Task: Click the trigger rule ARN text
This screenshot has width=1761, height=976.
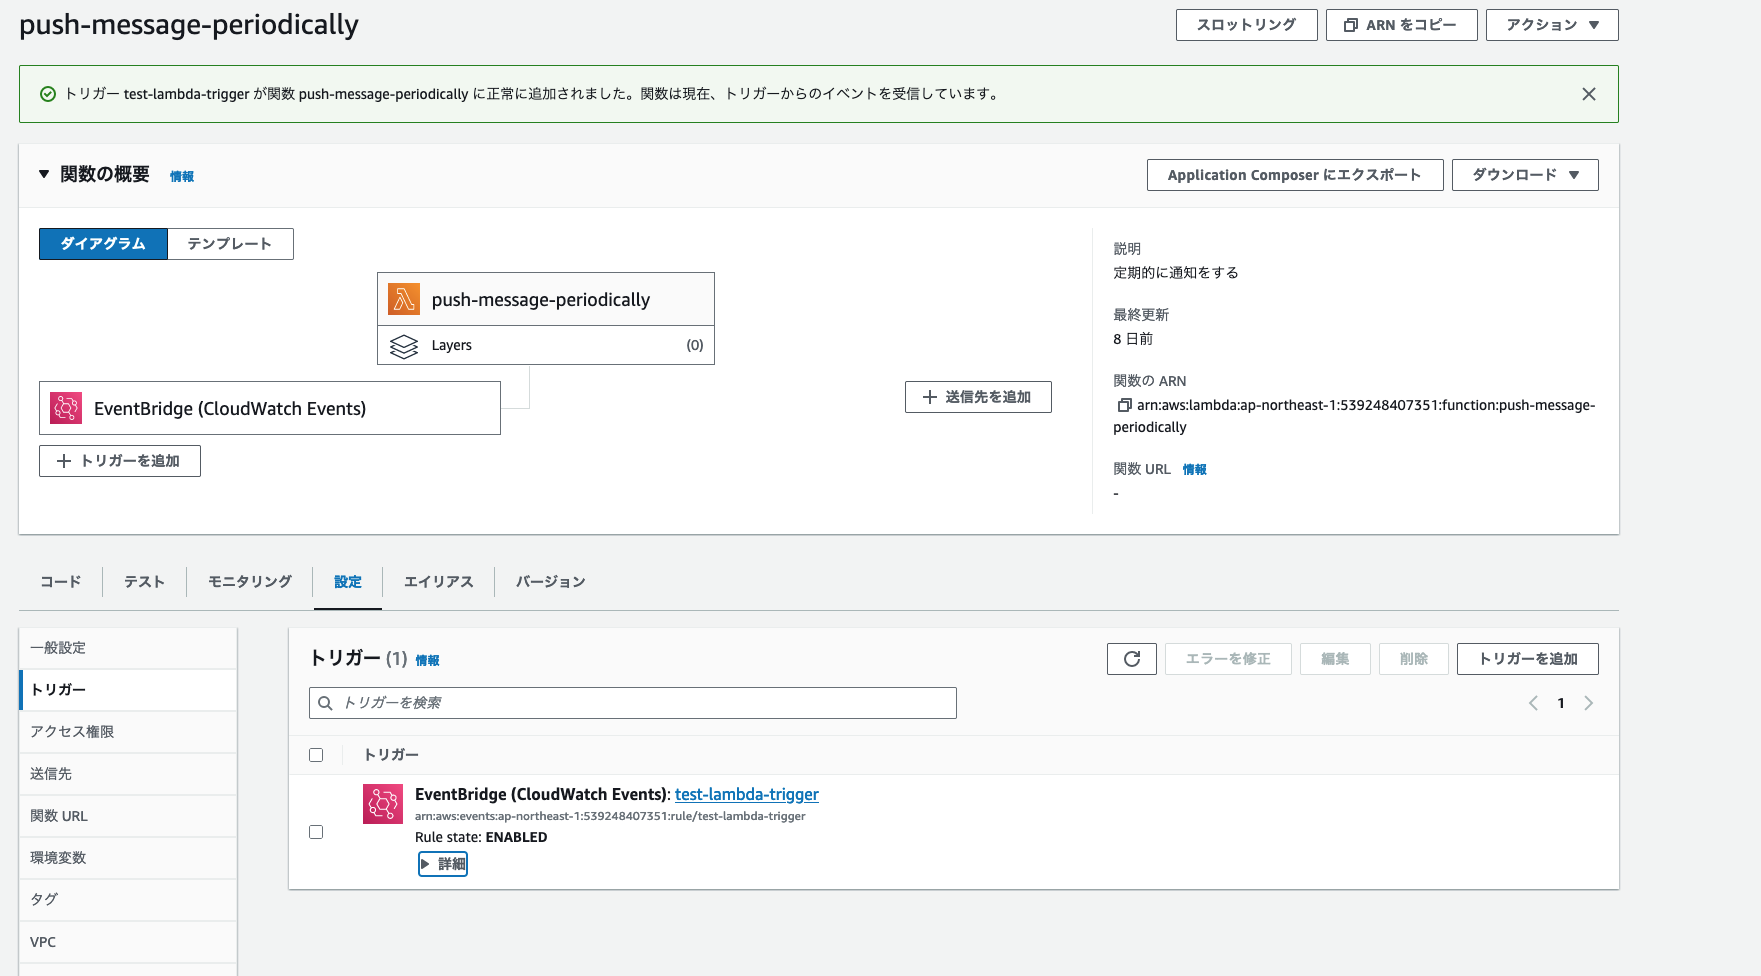Action: point(610,816)
